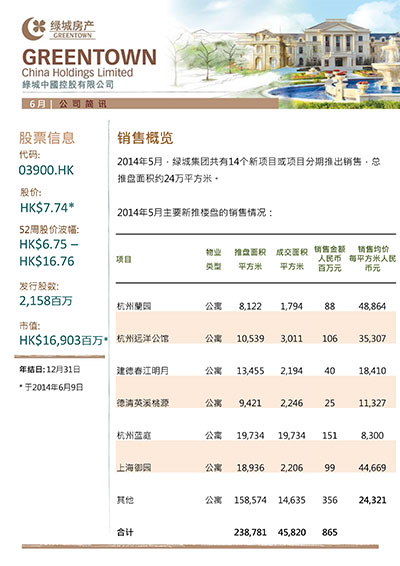Select the 上海御园 project name
The height and width of the screenshot is (566, 400).
point(134,467)
